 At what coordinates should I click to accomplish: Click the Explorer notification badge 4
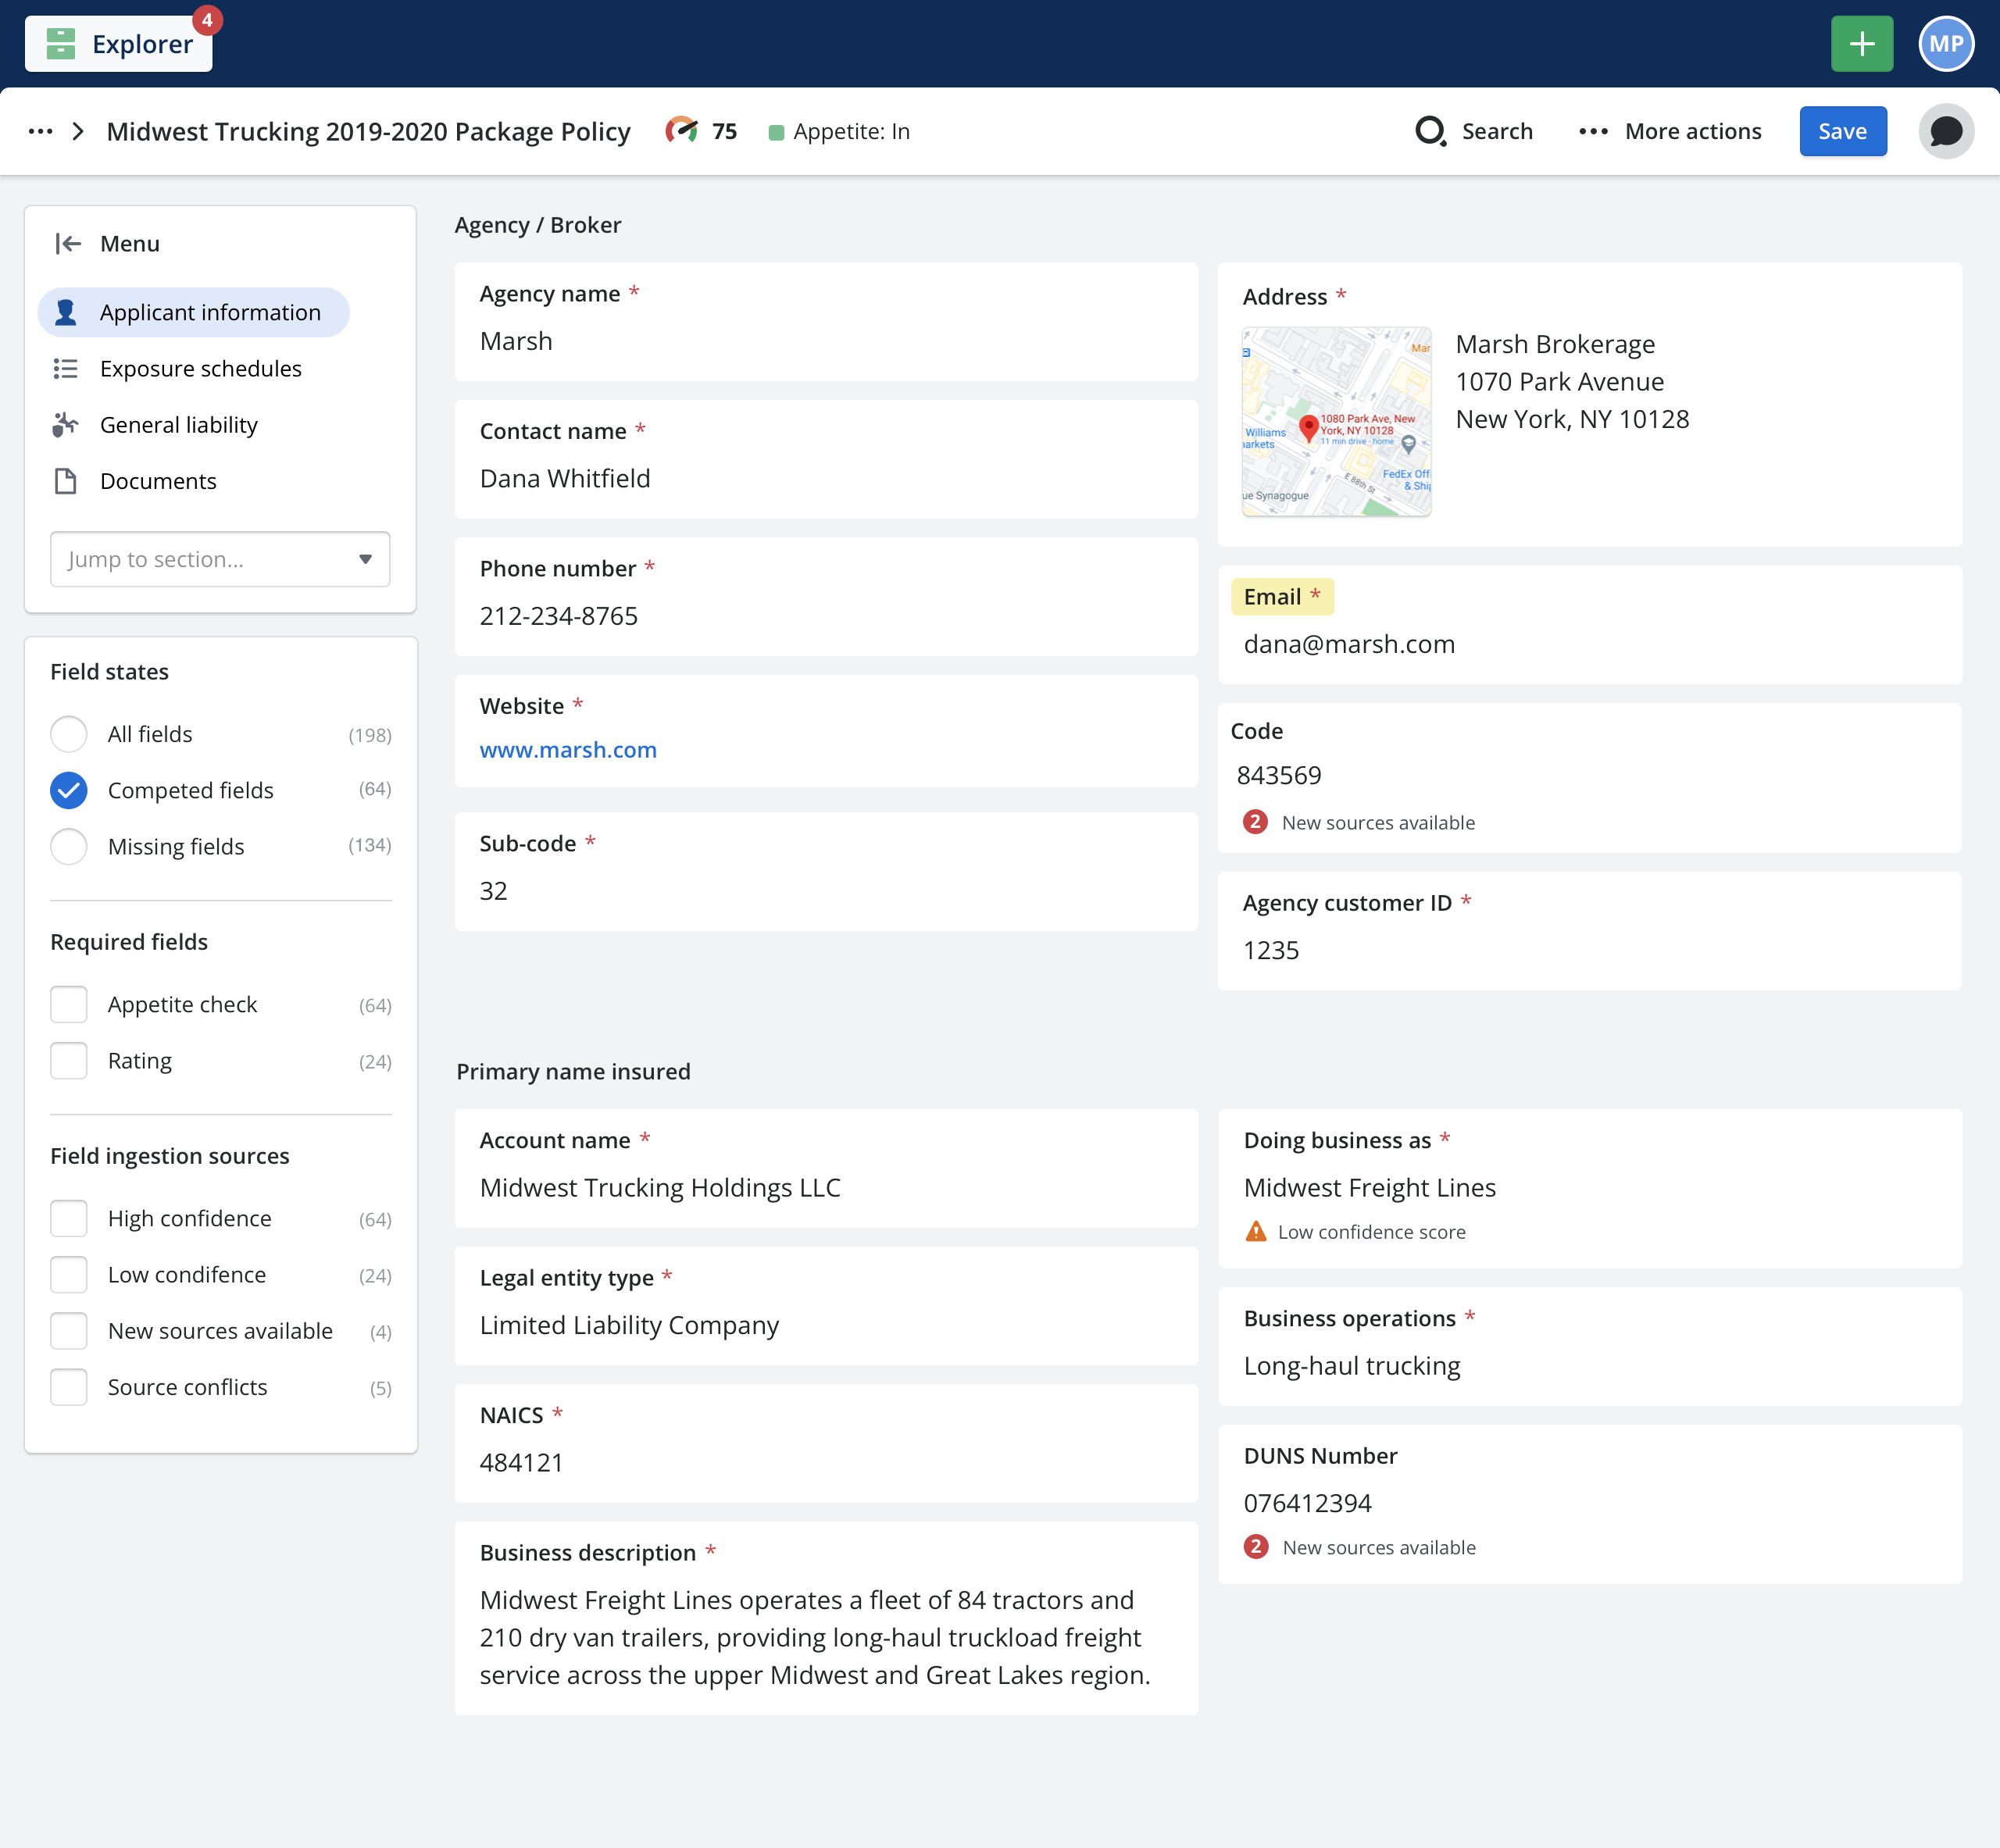pyautogui.click(x=207, y=20)
